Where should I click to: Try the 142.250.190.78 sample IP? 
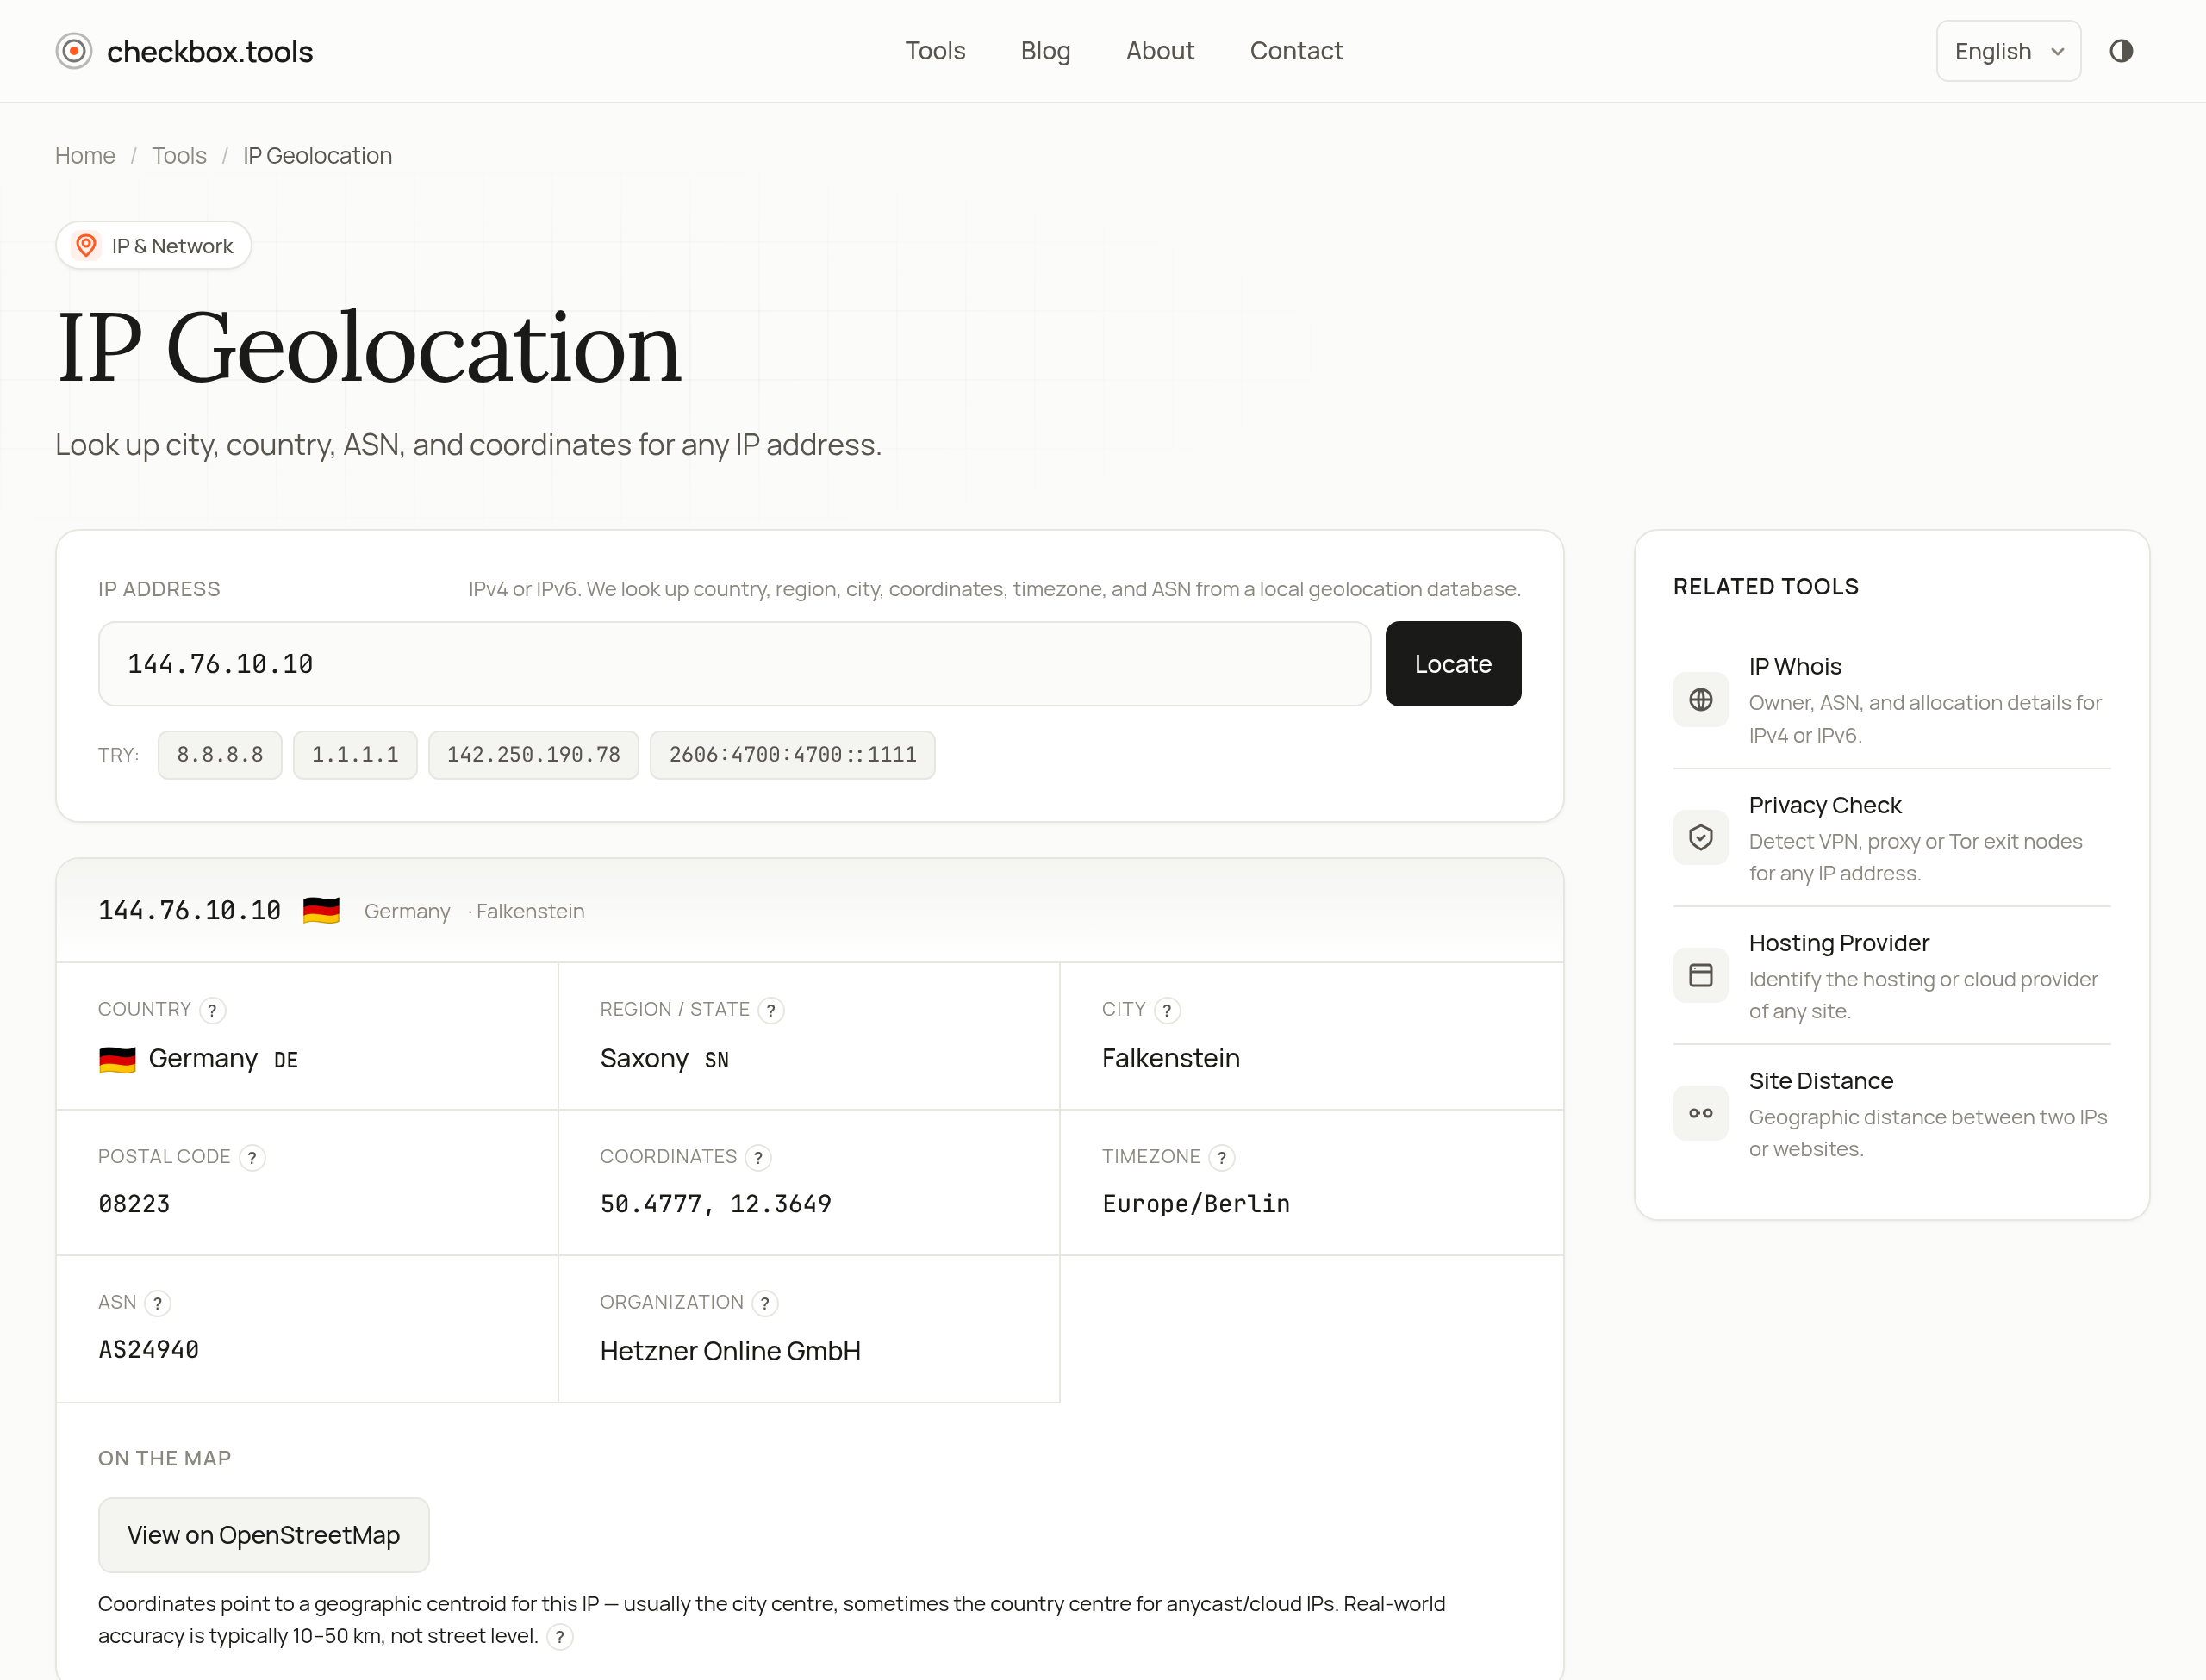[533, 755]
